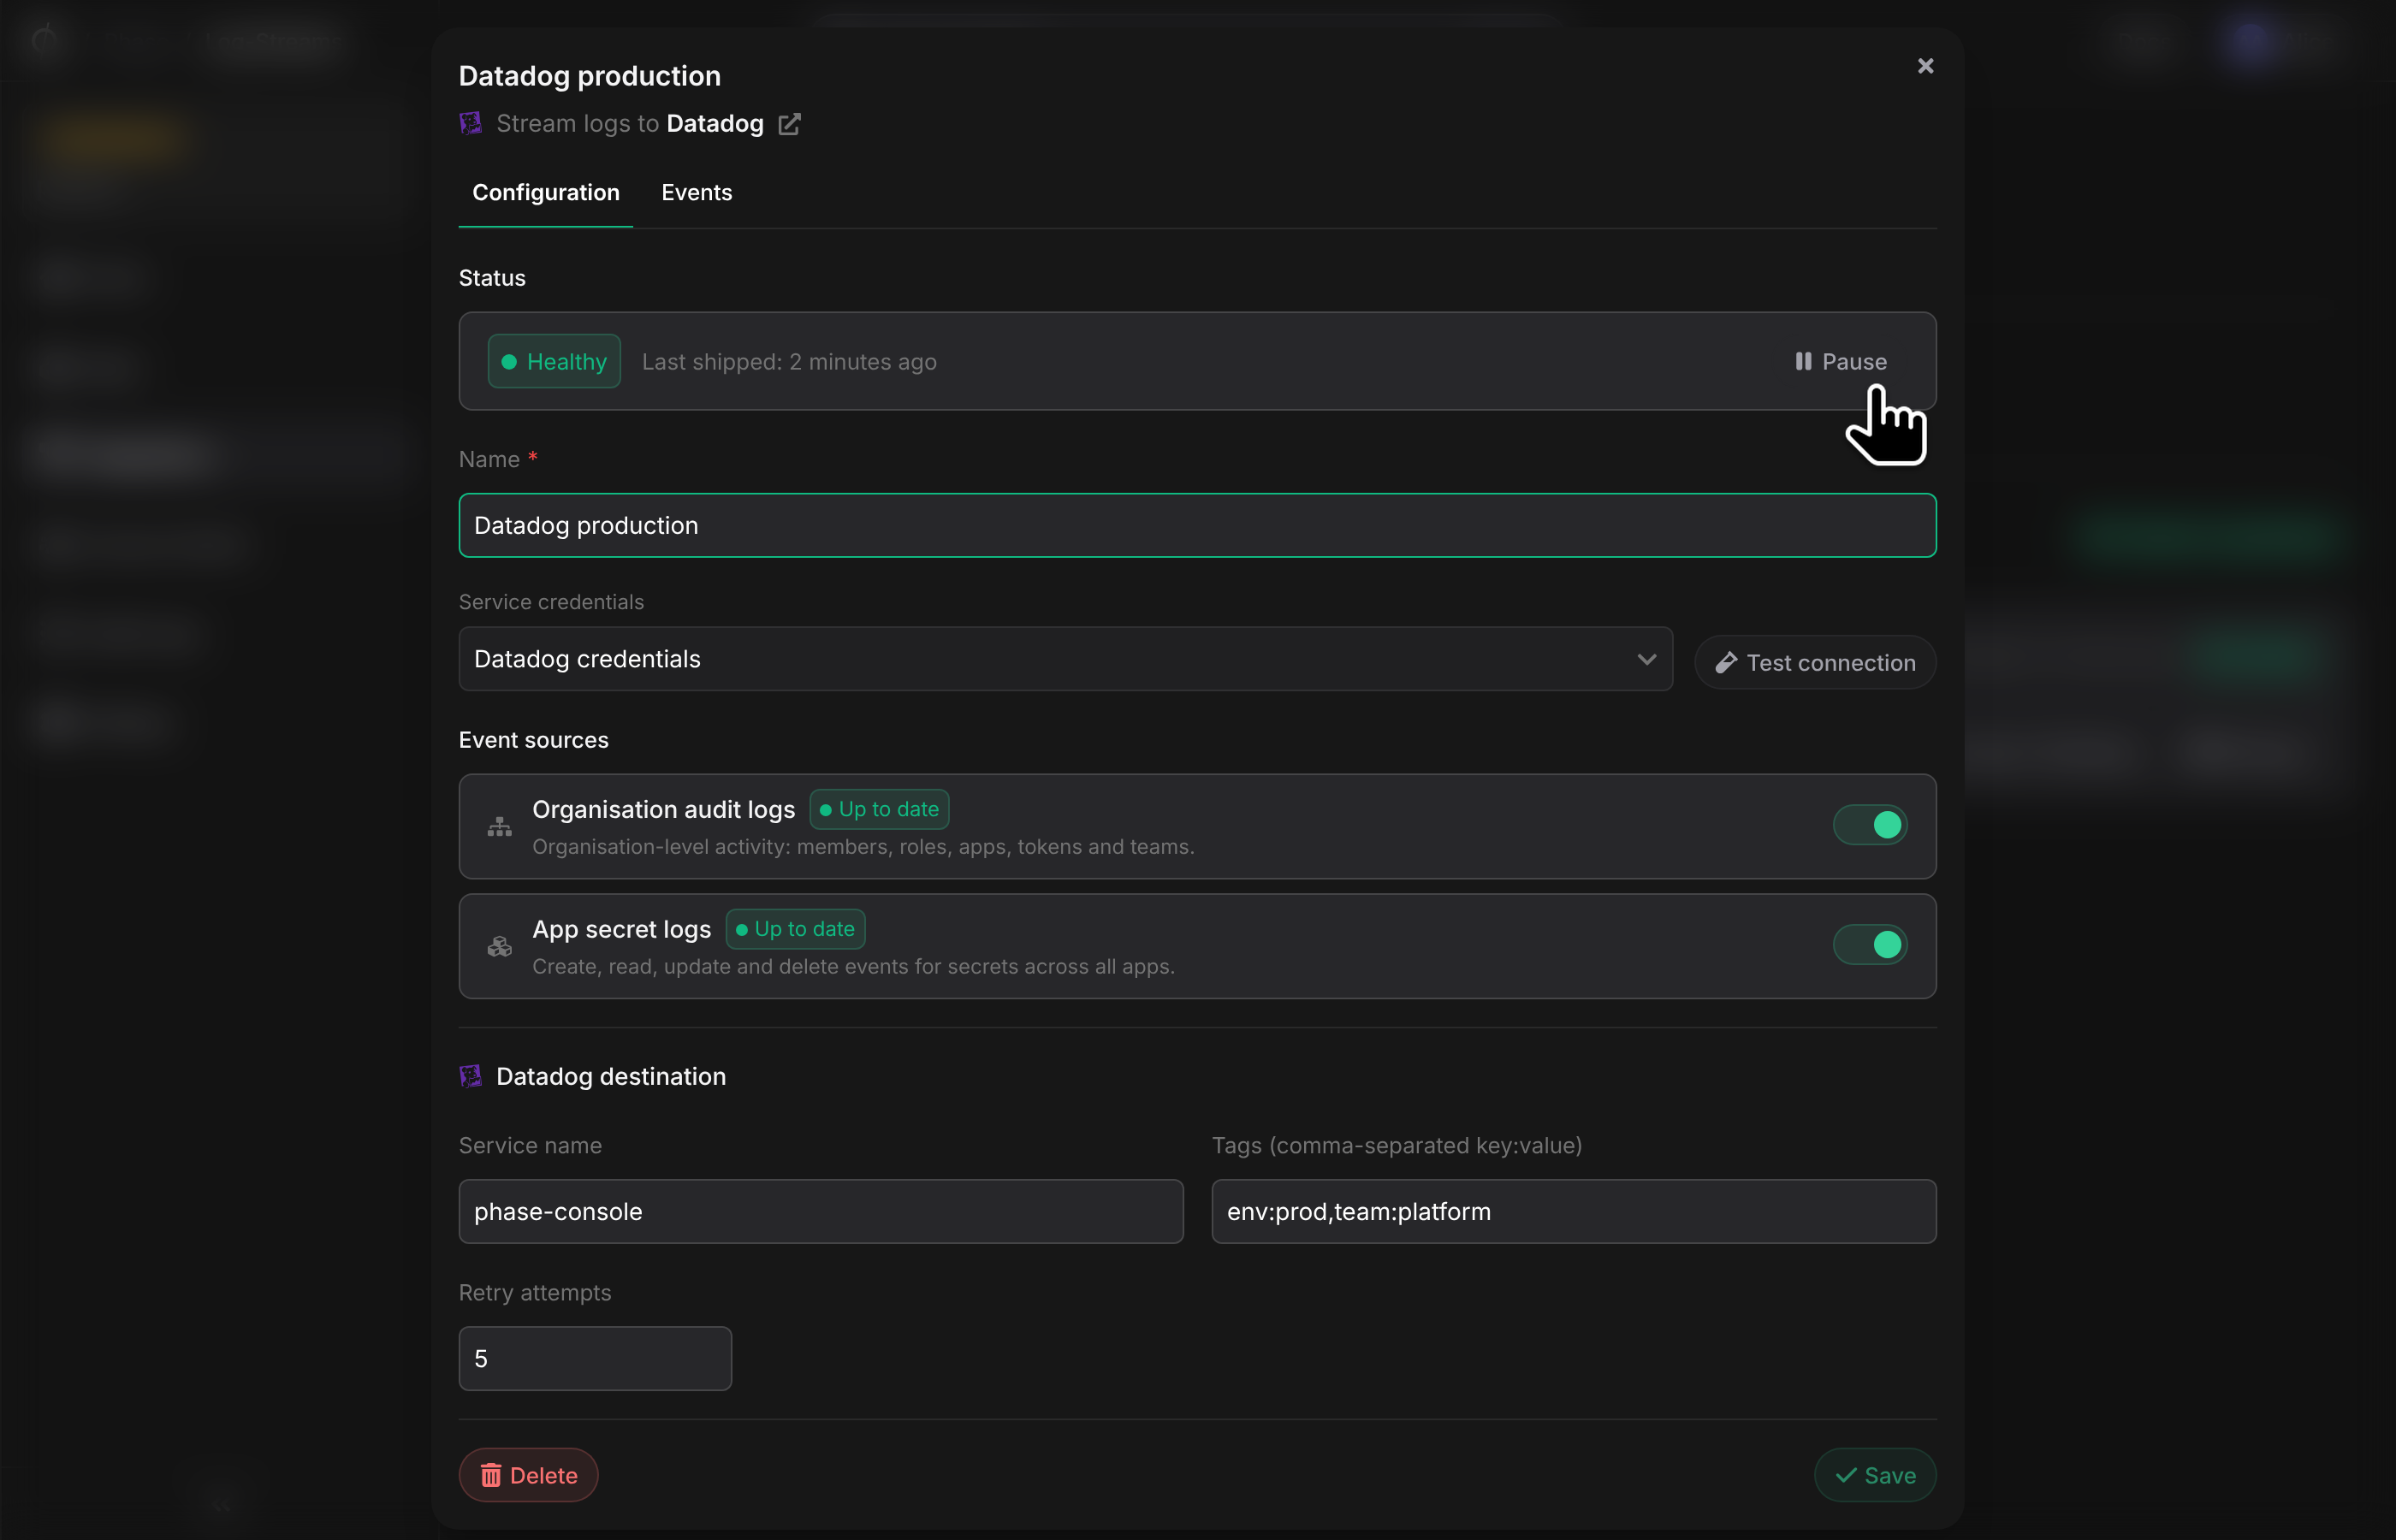Delete this log stream
This screenshot has height=1540, width=2396.
(528, 1475)
